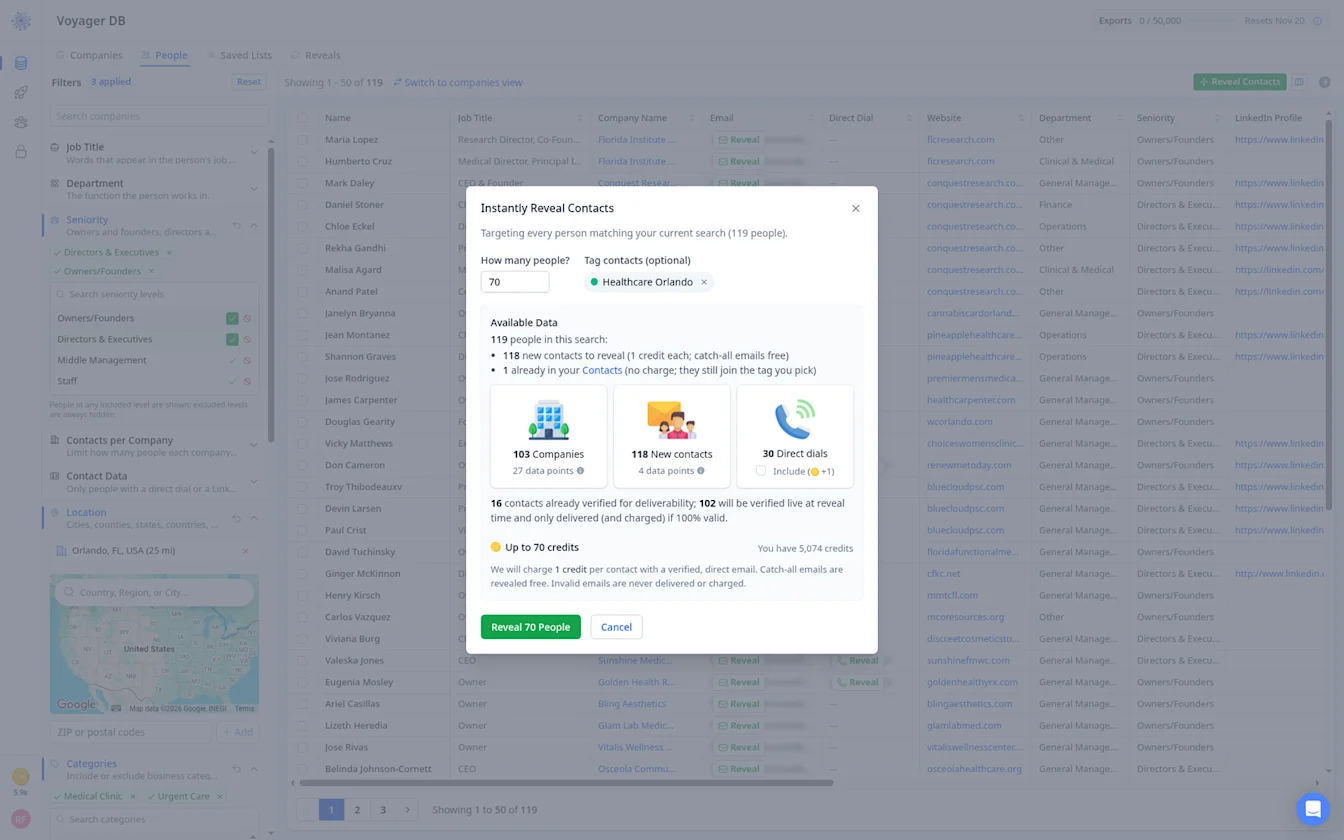Uncheck Owners/Founders seniority include box

[232, 318]
